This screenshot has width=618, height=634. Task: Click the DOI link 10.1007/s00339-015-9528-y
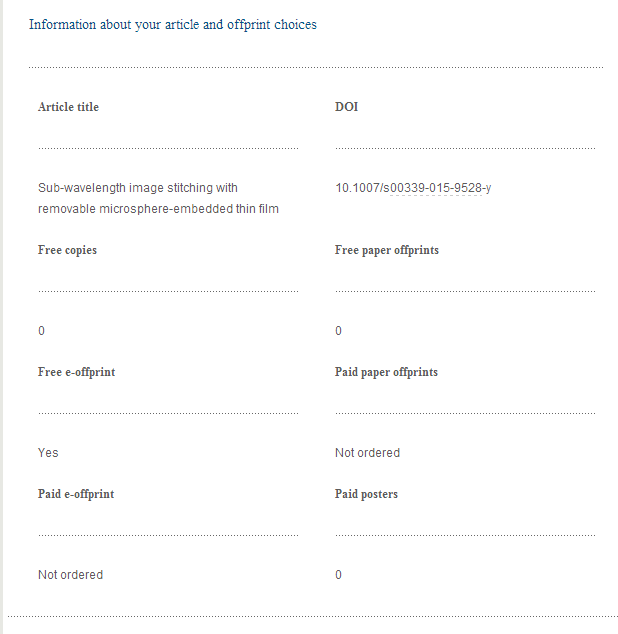tap(413, 188)
